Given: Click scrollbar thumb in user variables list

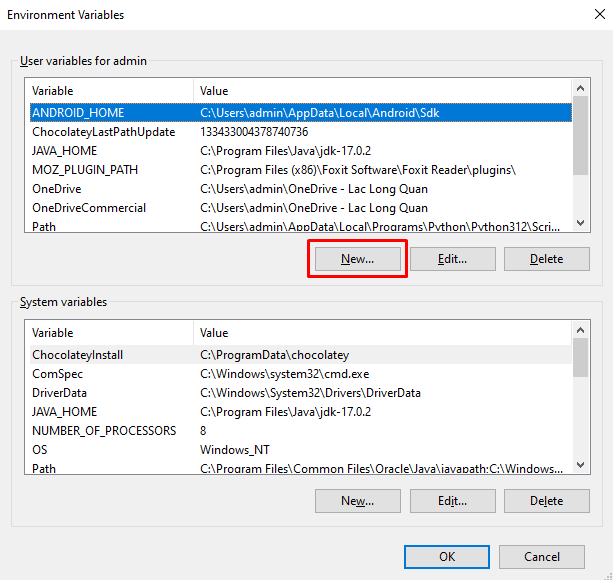Looking at the screenshot, I should pos(581,136).
